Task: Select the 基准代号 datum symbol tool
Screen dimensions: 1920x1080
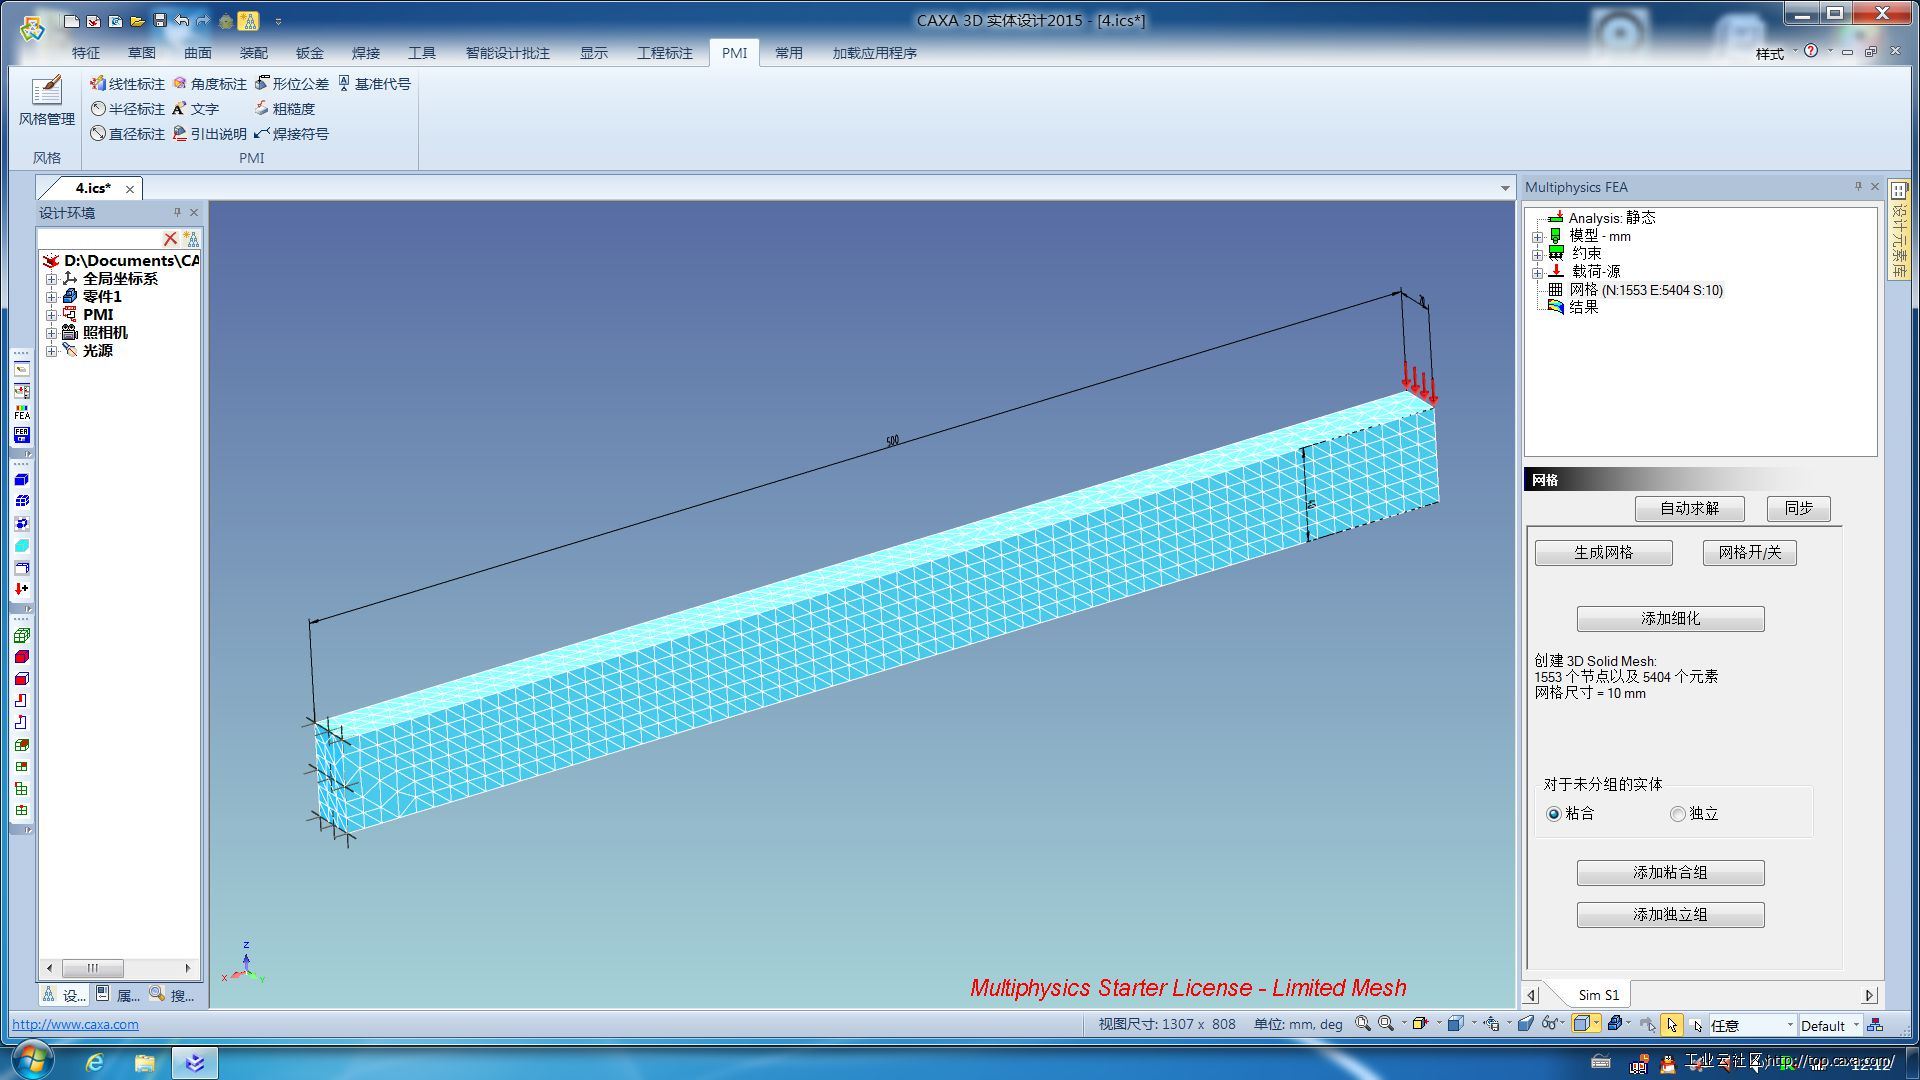Action: click(x=374, y=84)
